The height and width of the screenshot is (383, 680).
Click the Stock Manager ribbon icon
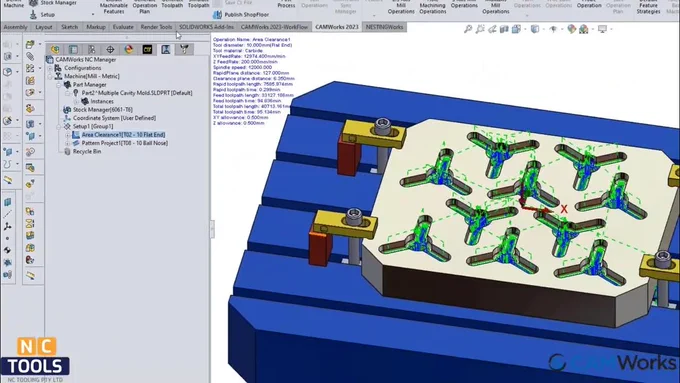(33, 3)
